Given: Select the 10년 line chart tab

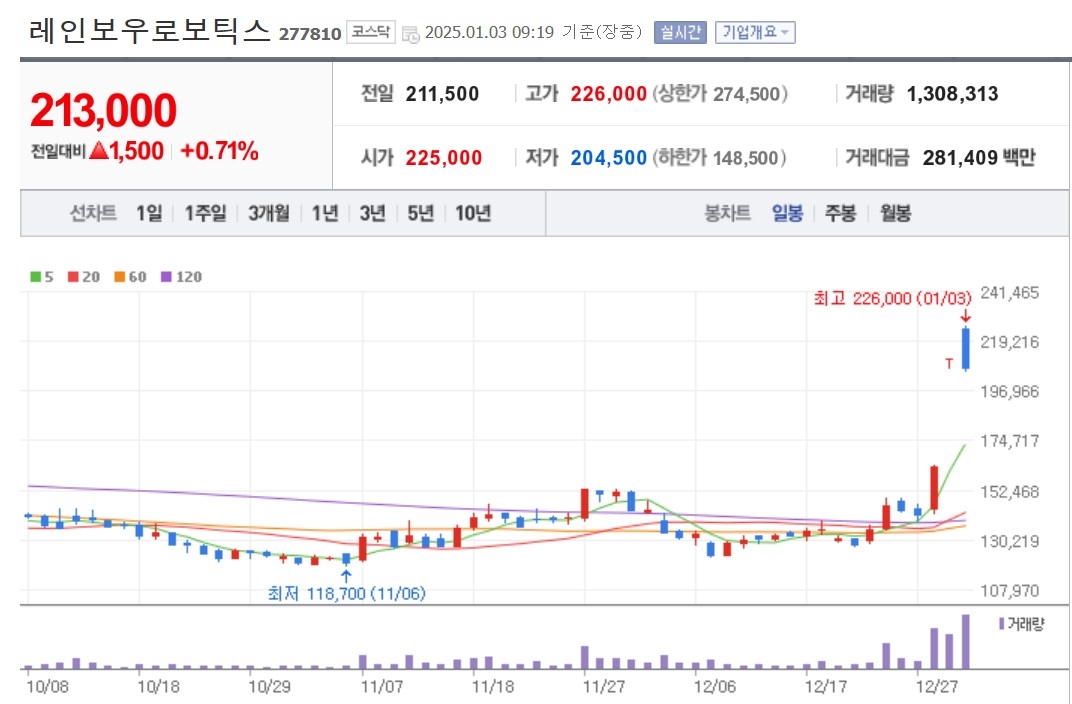Looking at the screenshot, I should (473, 213).
